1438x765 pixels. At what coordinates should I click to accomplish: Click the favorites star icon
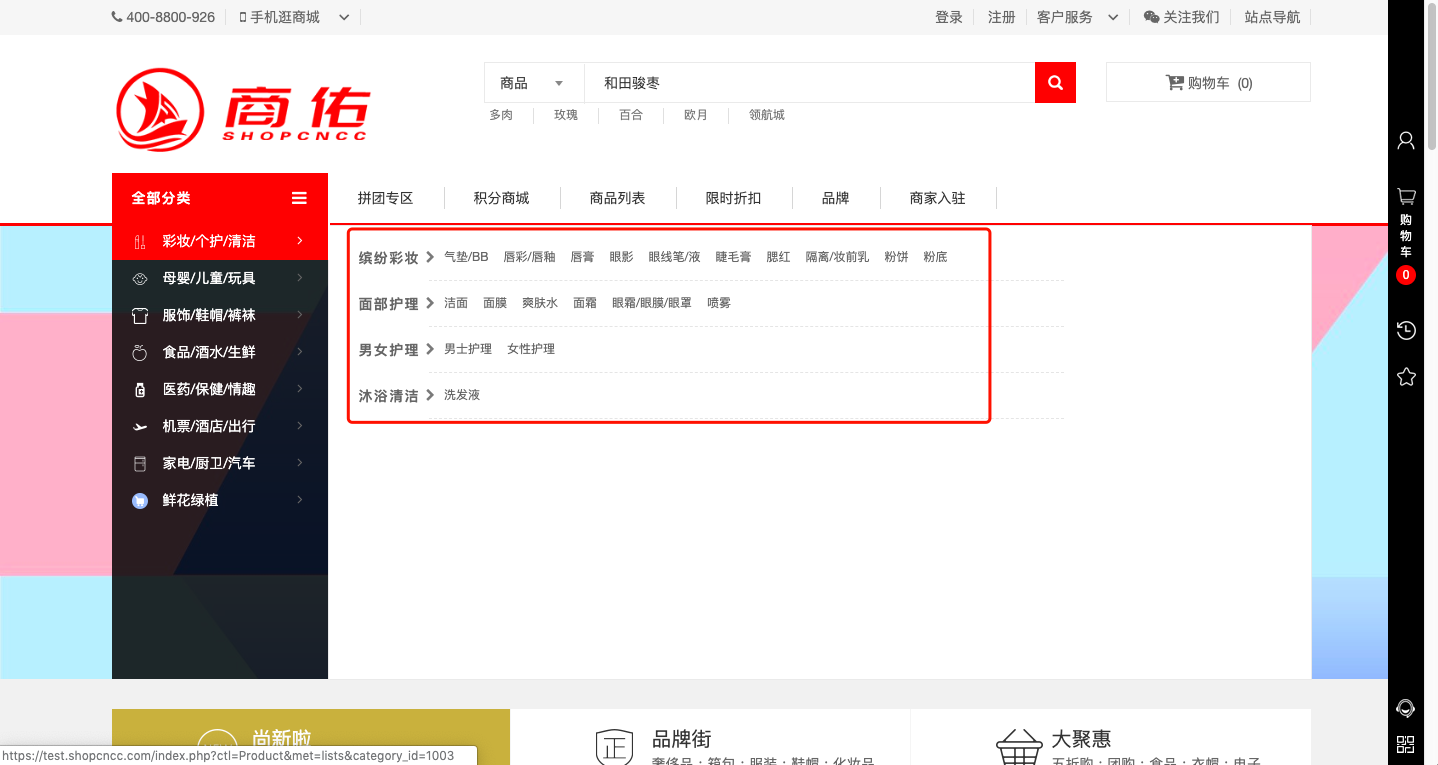coord(1406,377)
